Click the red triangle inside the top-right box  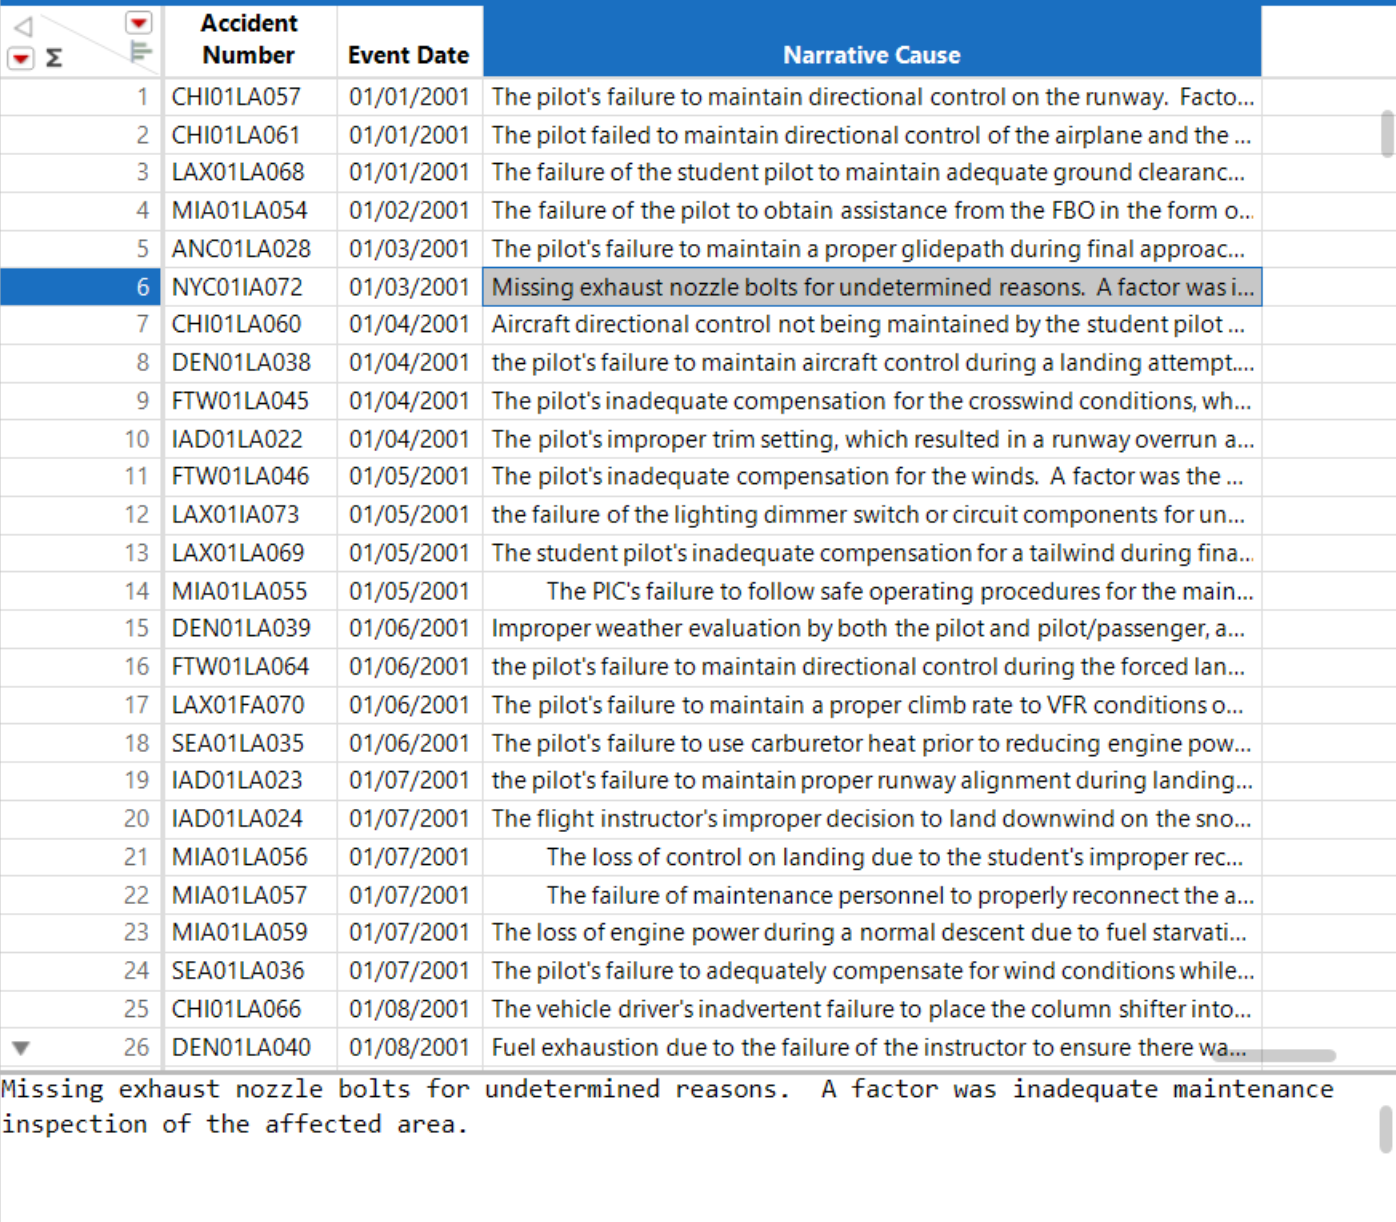[139, 22]
